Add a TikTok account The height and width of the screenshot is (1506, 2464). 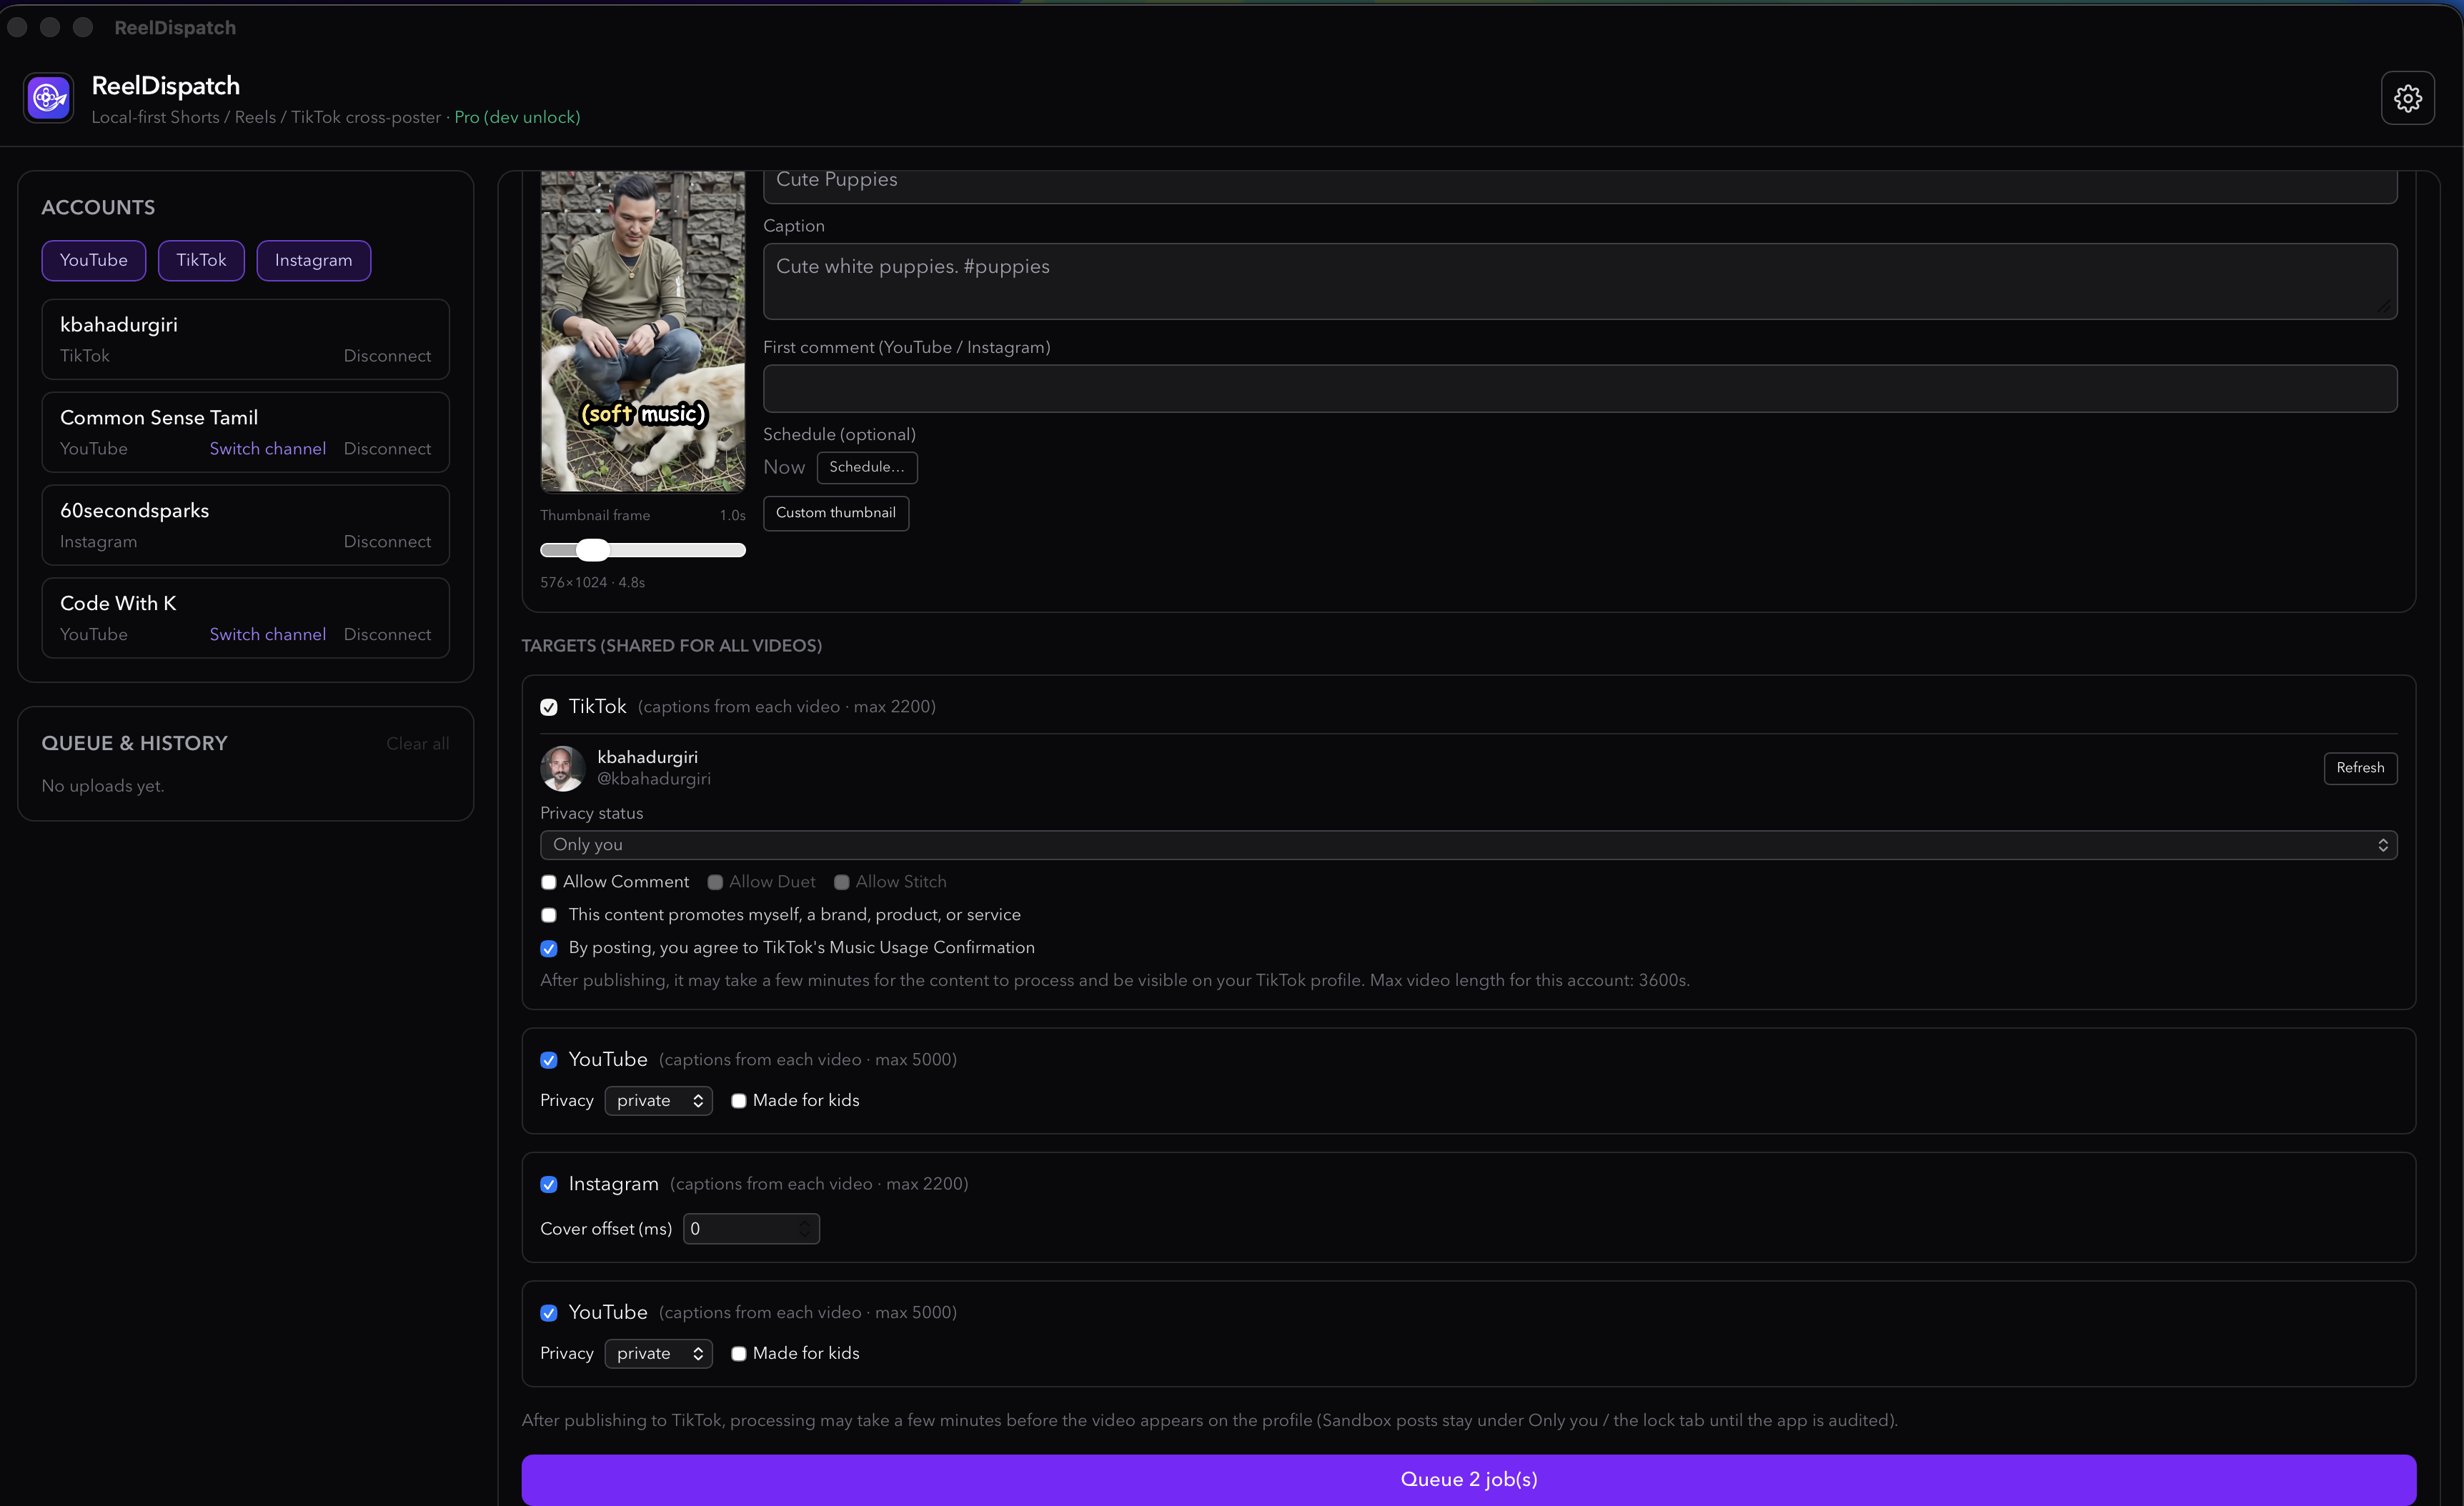pyautogui.click(x=201, y=260)
